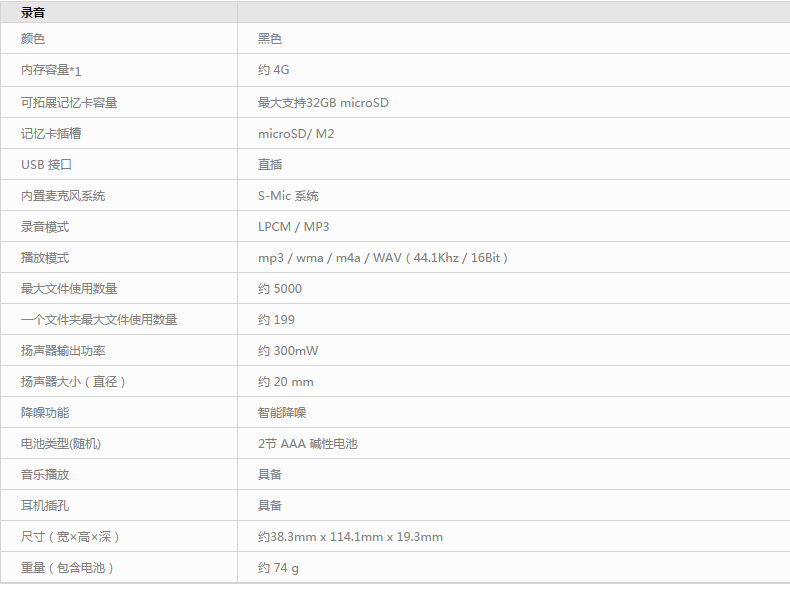
Task: Click the 2节 AAA 碱性电池 value
Action: (307, 444)
